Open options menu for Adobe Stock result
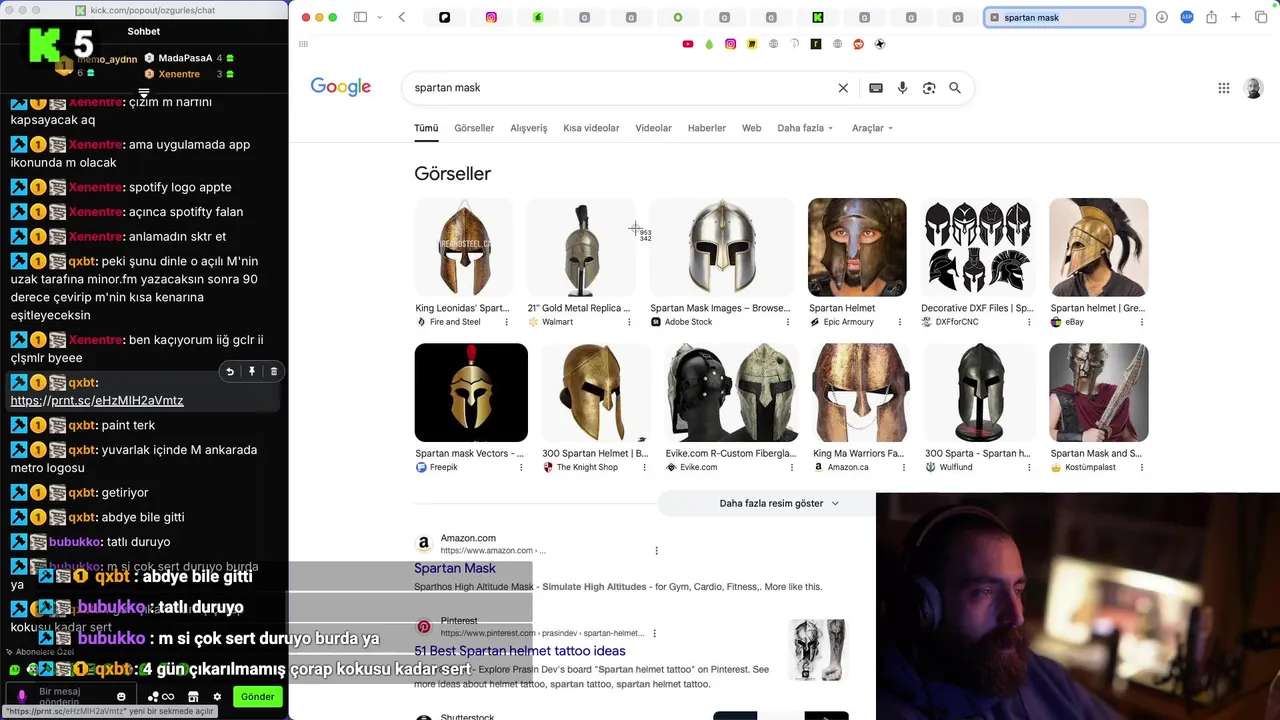The width and height of the screenshot is (1280, 720). tap(788, 322)
